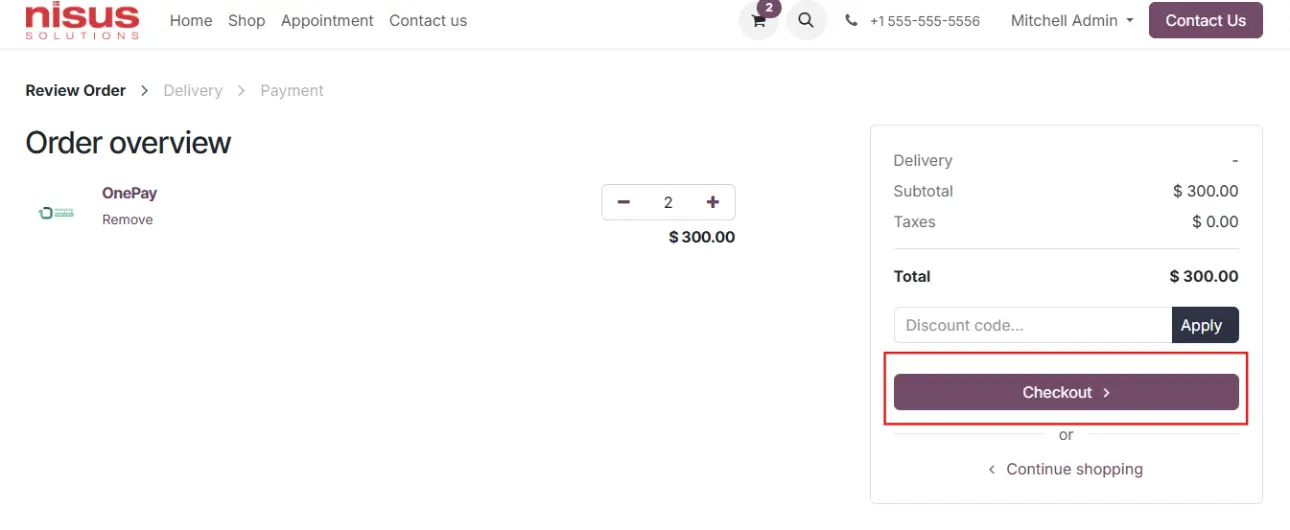1290x530 pixels.
Task: Click Continue shopping link
Action: (x=1066, y=469)
